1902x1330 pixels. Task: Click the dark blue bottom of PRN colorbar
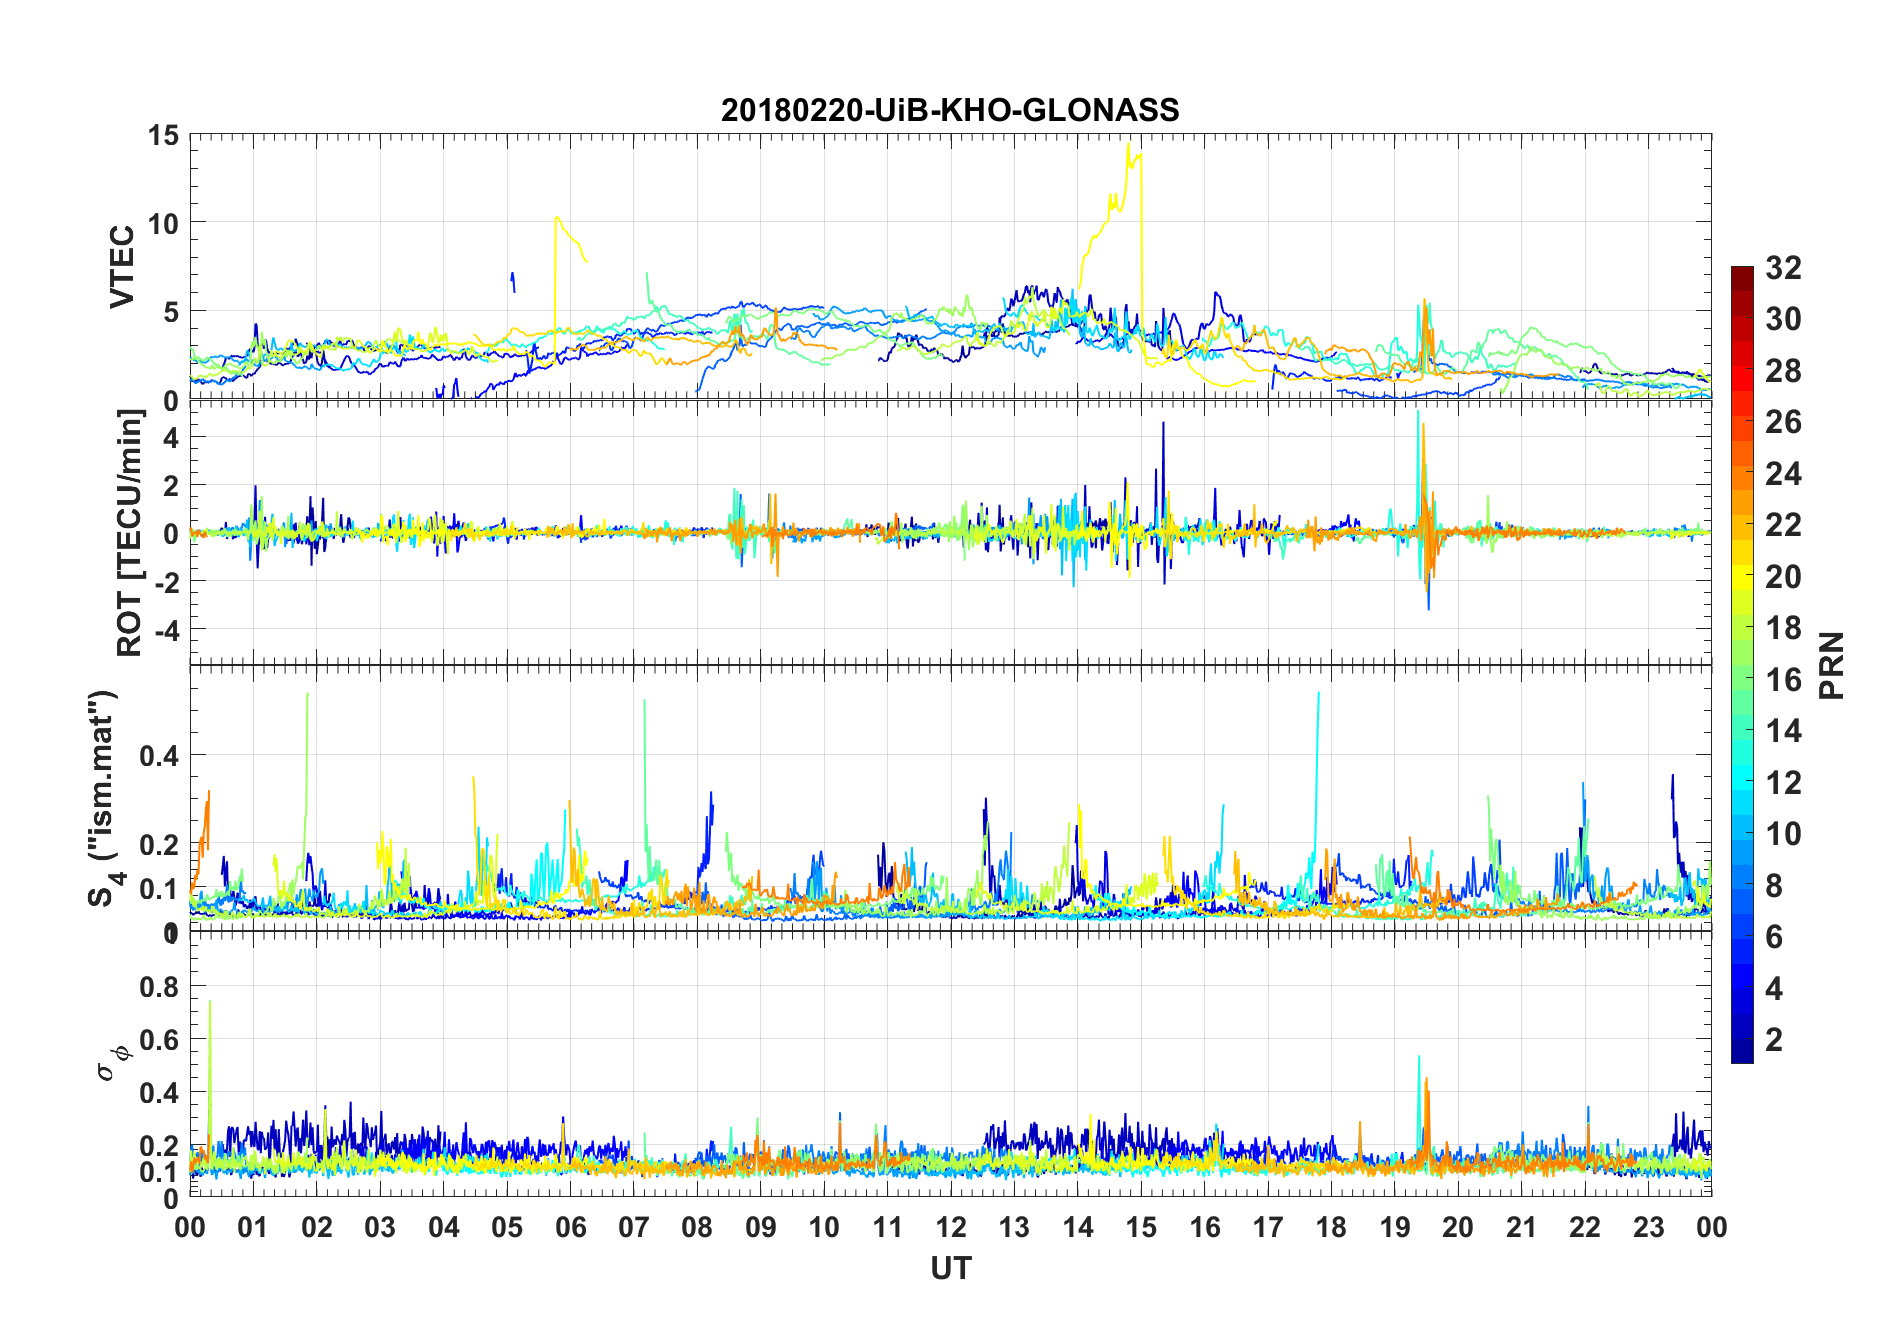click(x=1742, y=1050)
